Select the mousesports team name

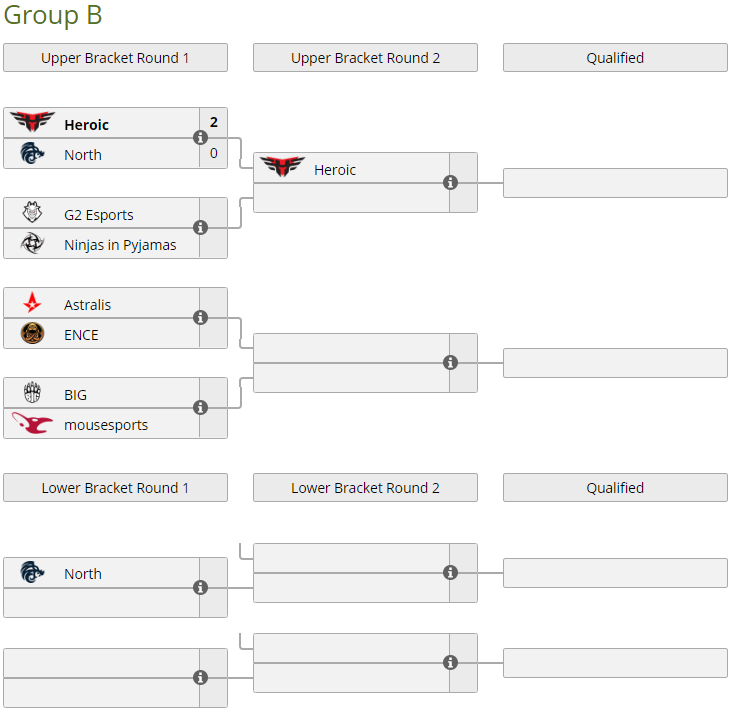coord(106,425)
